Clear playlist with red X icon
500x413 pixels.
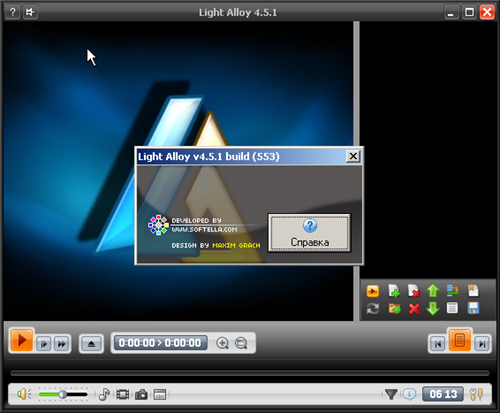[414, 309]
